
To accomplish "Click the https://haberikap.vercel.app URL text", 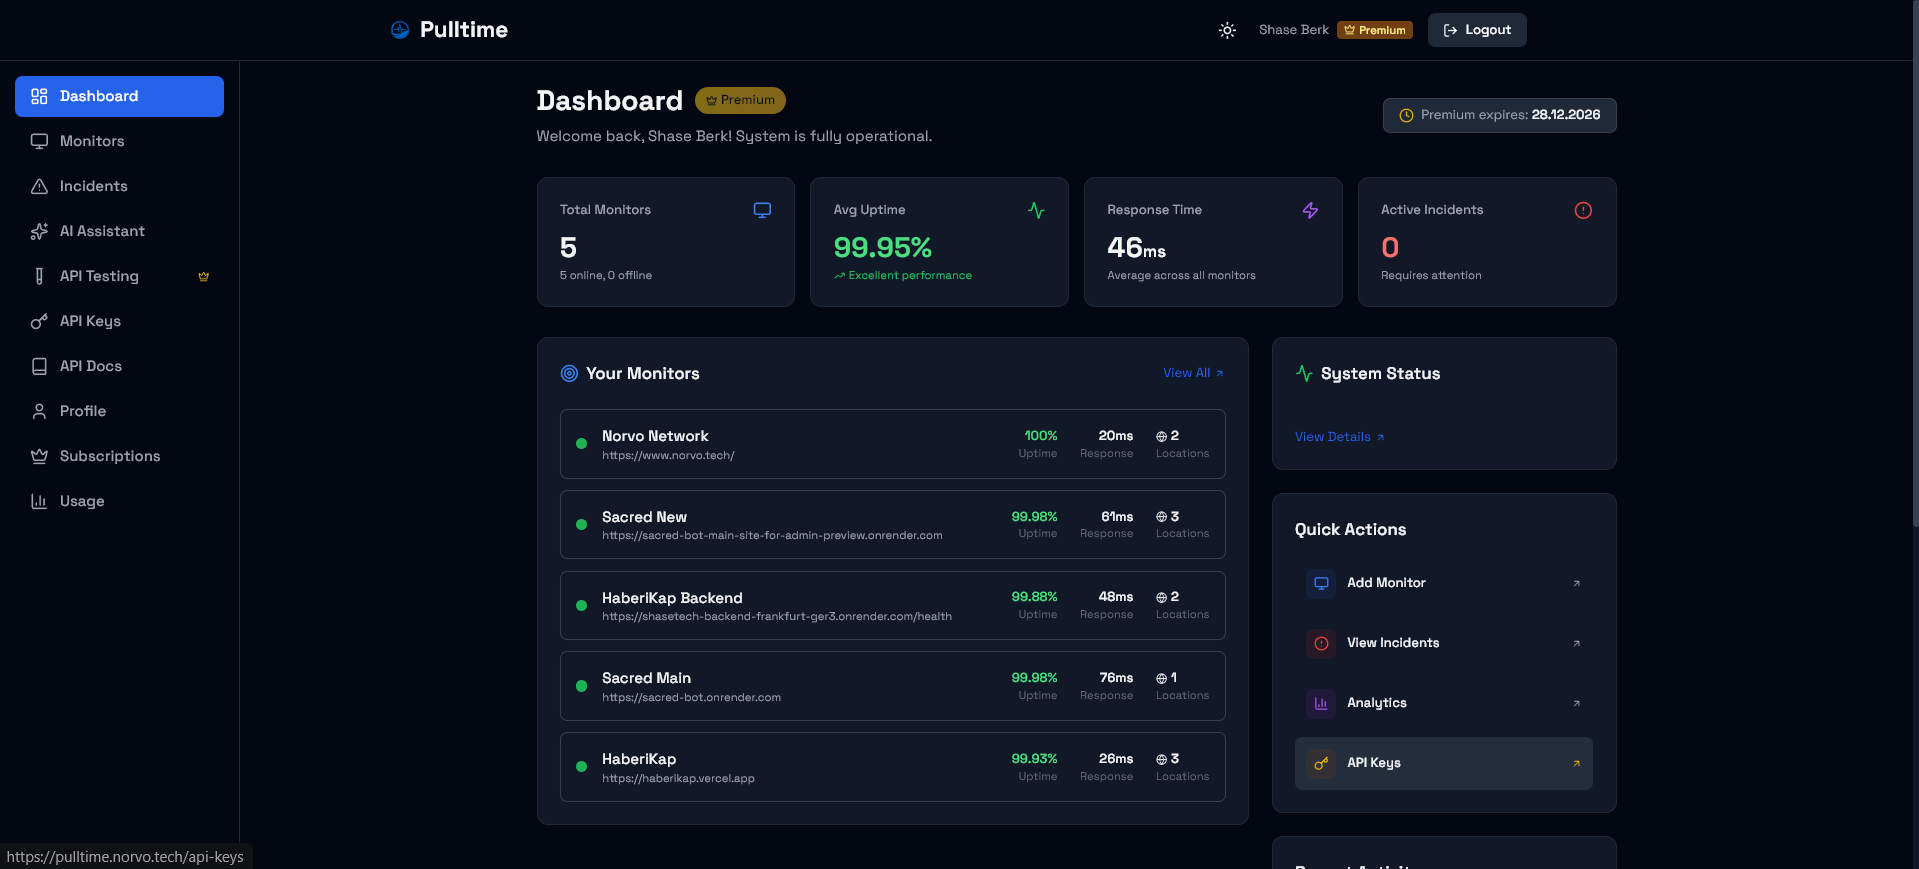I will (x=678, y=778).
